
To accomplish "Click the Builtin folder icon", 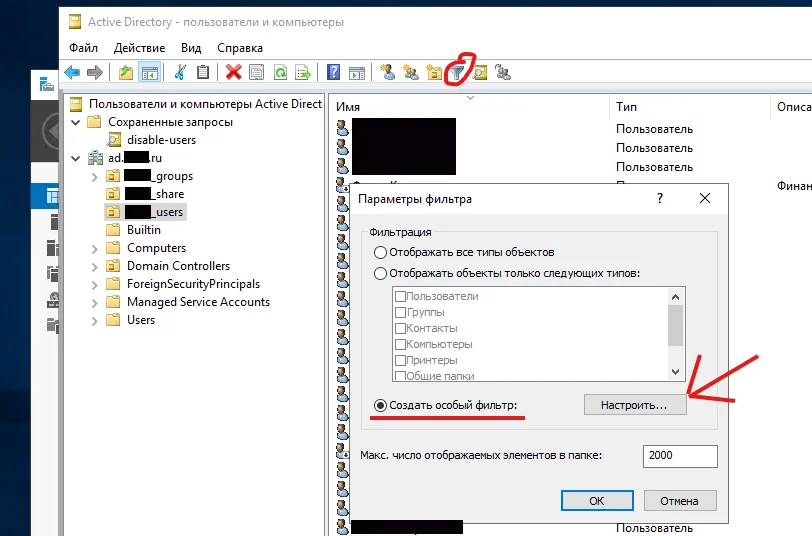I will [x=113, y=229].
